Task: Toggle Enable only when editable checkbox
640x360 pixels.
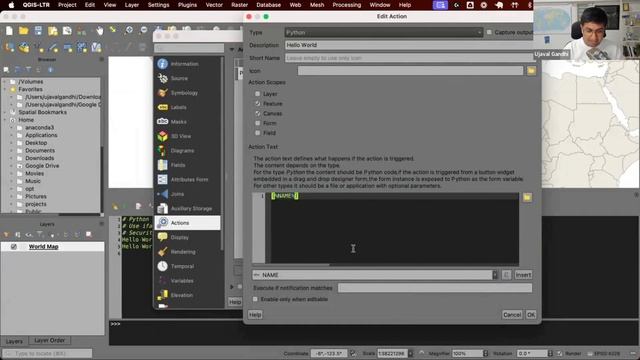Action: (256, 299)
